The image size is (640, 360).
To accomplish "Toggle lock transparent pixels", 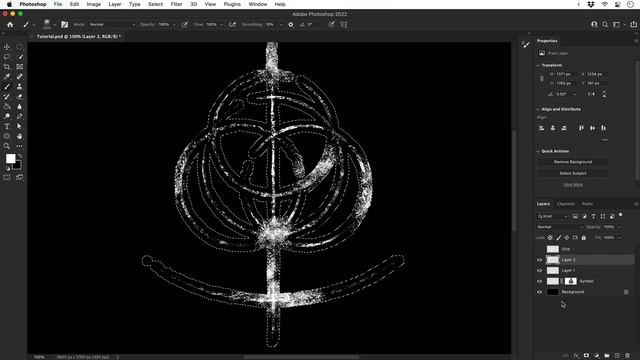I will (550, 238).
